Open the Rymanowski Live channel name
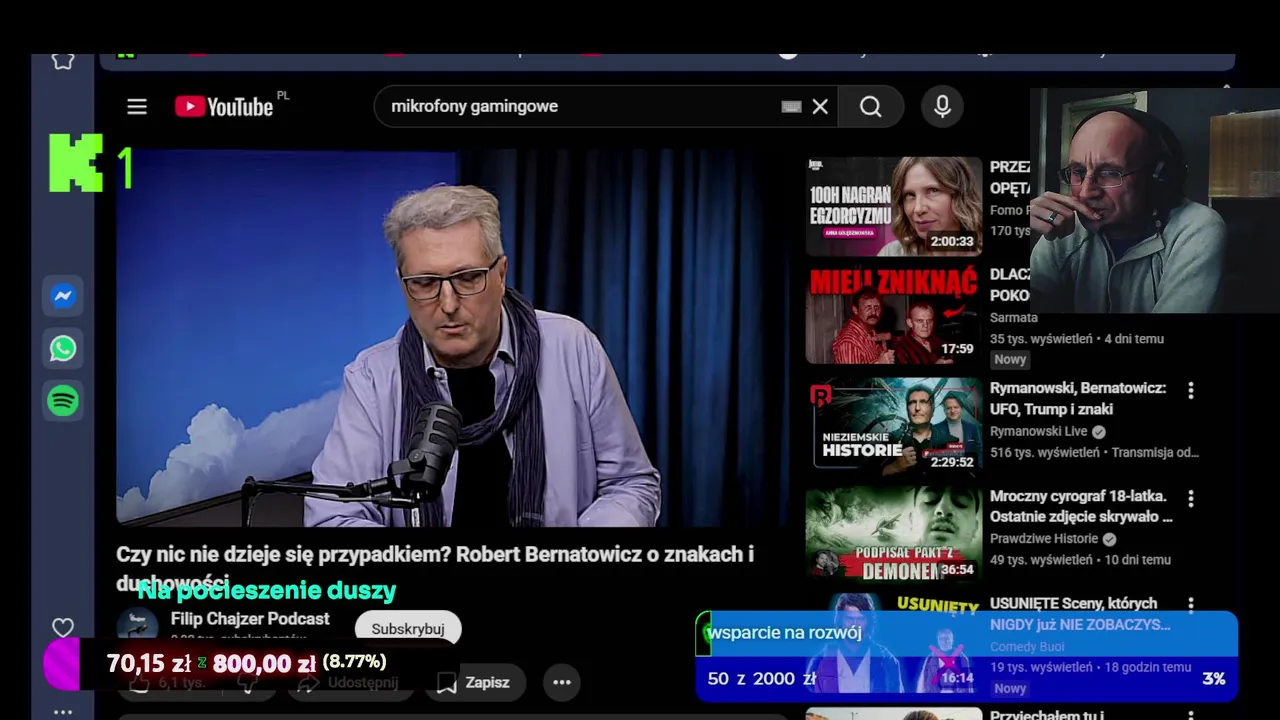 (1038, 431)
